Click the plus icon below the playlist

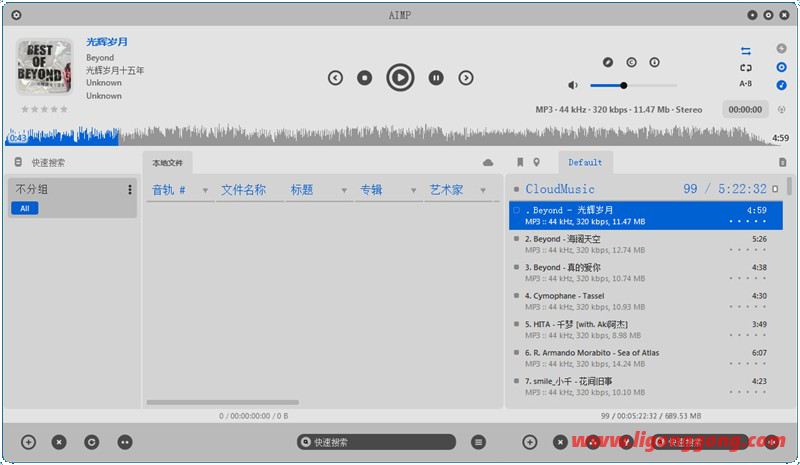[x=530, y=442]
